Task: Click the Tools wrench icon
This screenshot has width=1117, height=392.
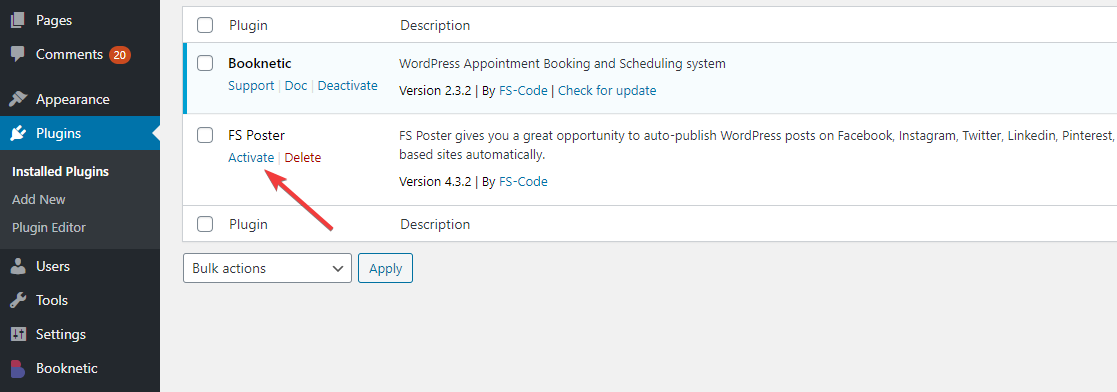Action: pyautogui.click(x=18, y=301)
